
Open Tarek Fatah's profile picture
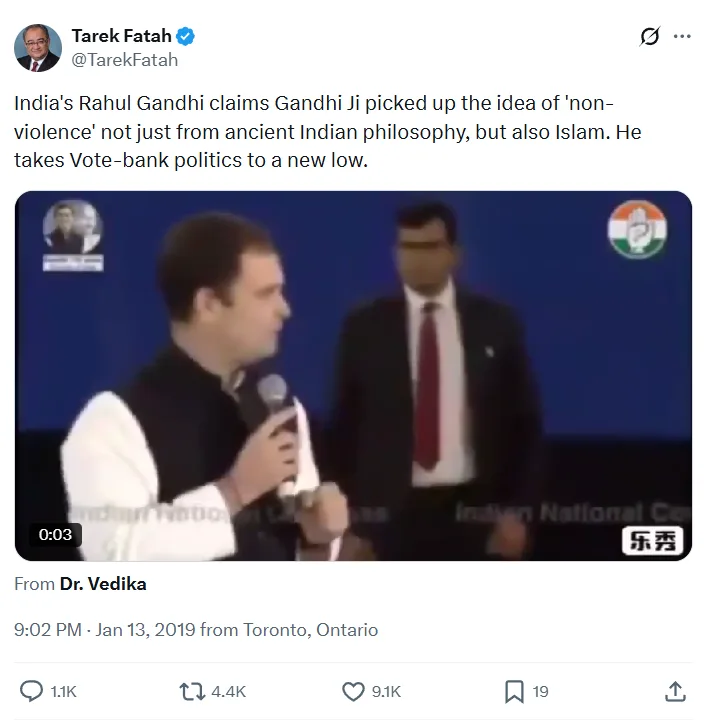pos(38,48)
